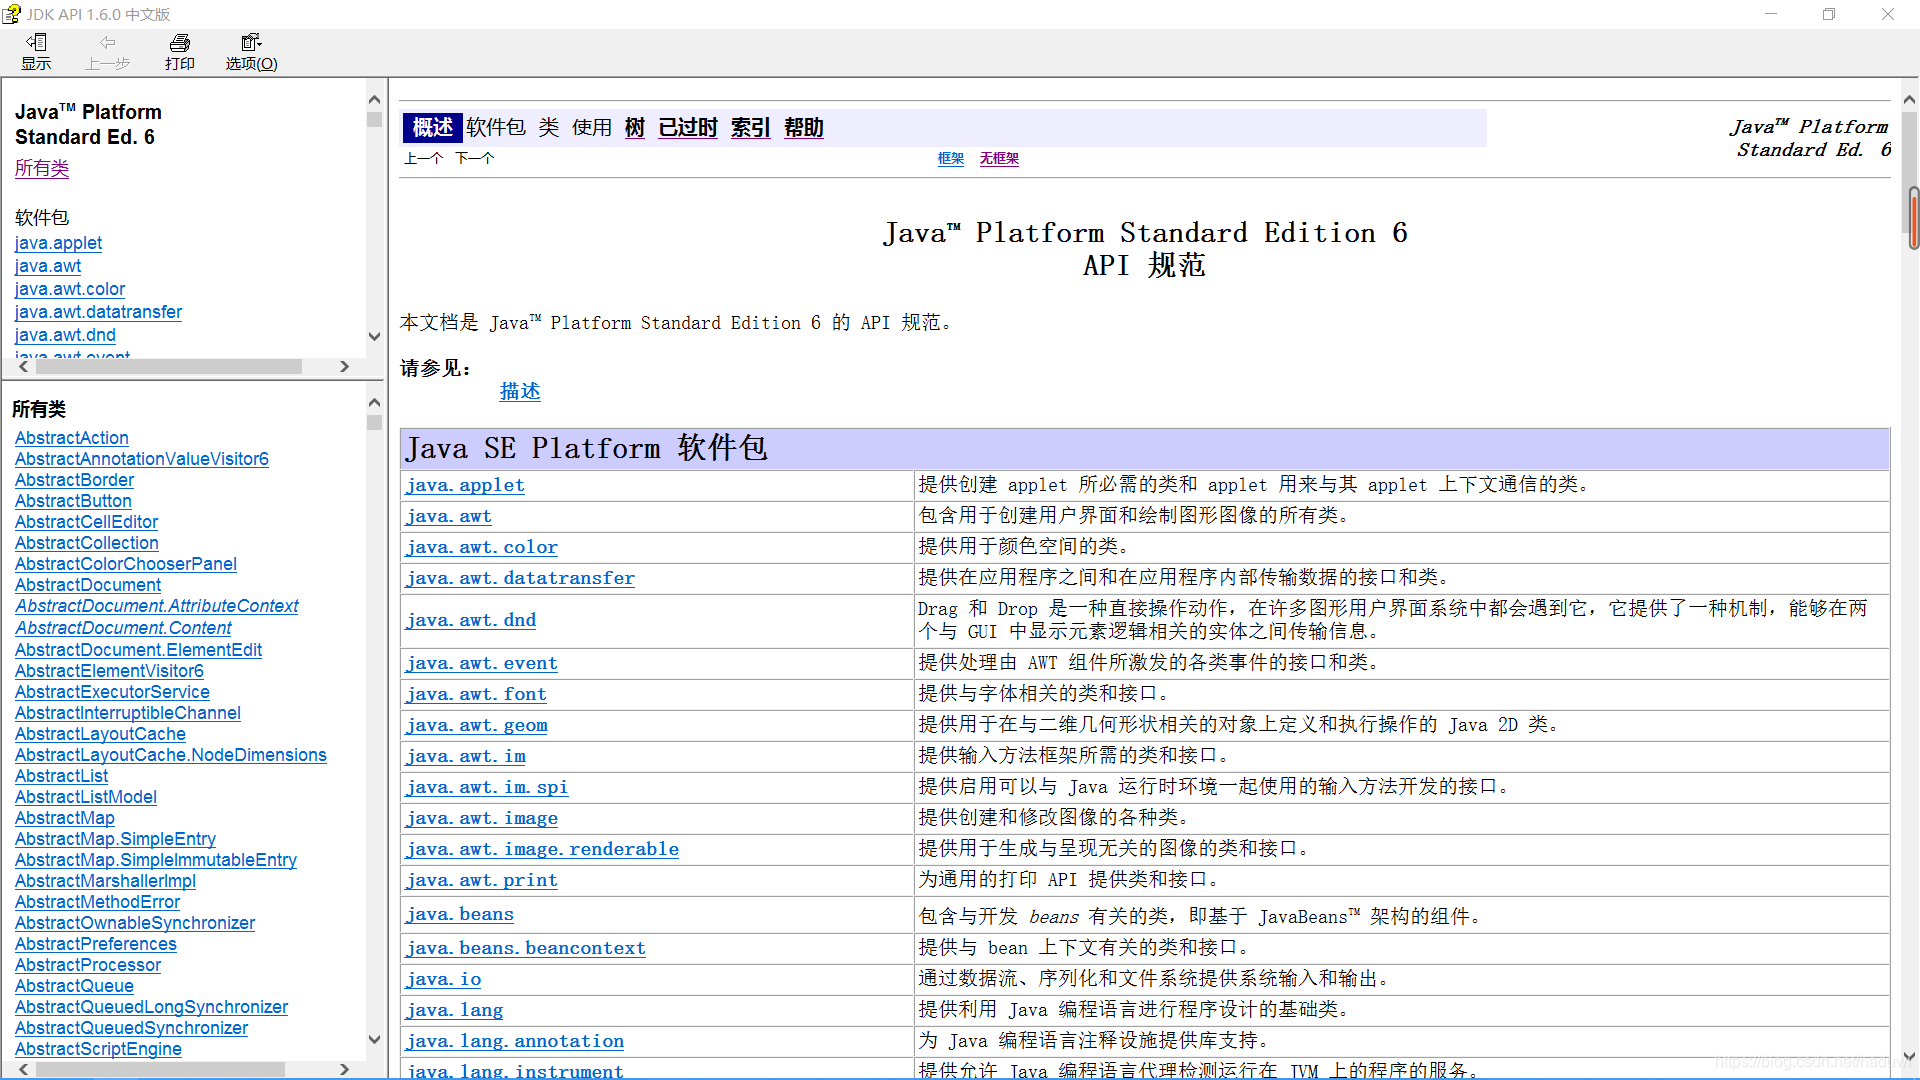The height and width of the screenshot is (1080, 1920).
Task: Open java.awt in the package table
Action: (x=449, y=516)
